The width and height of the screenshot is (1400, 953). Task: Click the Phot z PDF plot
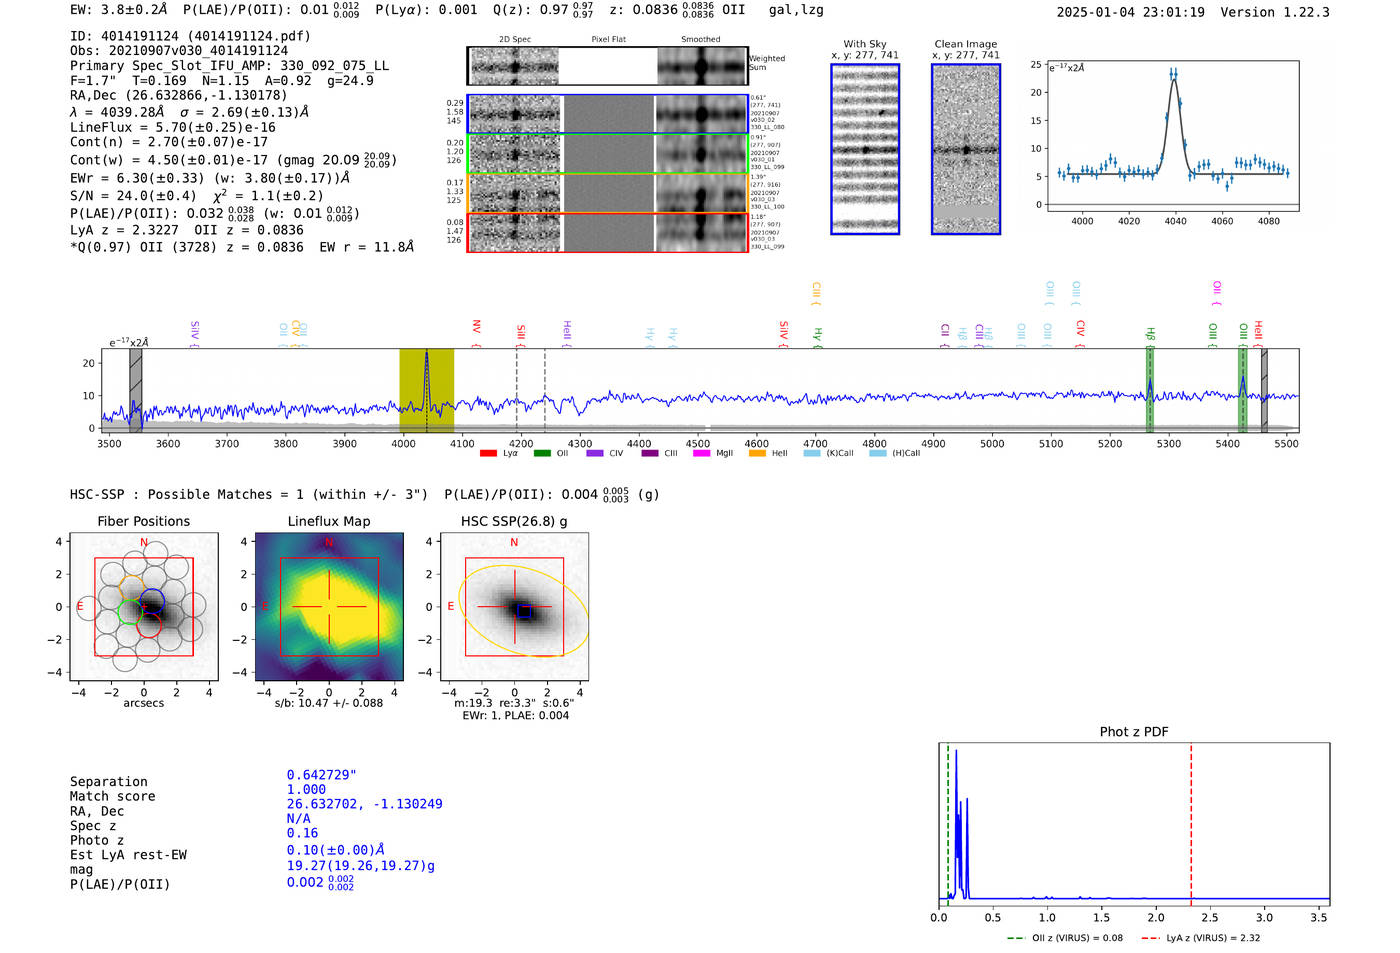coord(1134,825)
